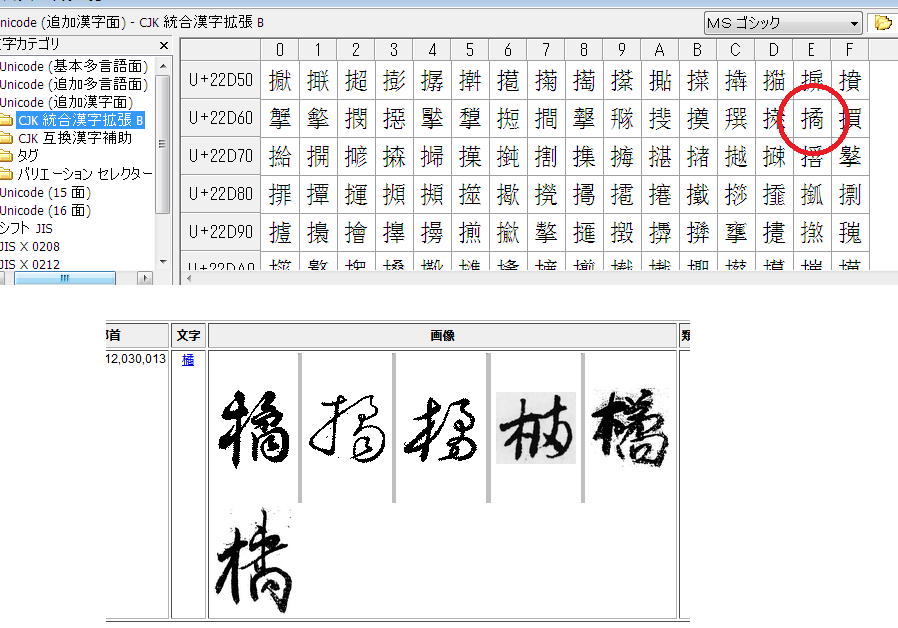Click folder icon of CJK 互換漢字補助
Viewport: 898px width, 628px height.
tap(6, 139)
